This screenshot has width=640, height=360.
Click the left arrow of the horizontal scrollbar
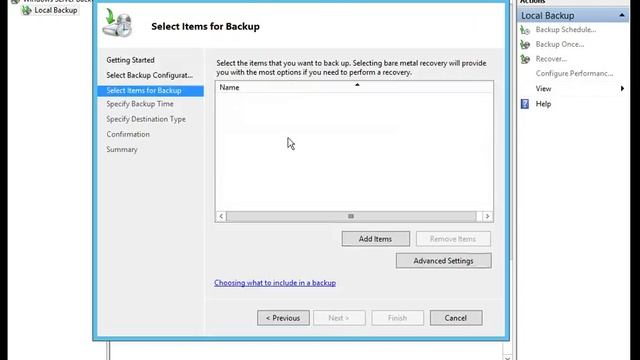221,216
